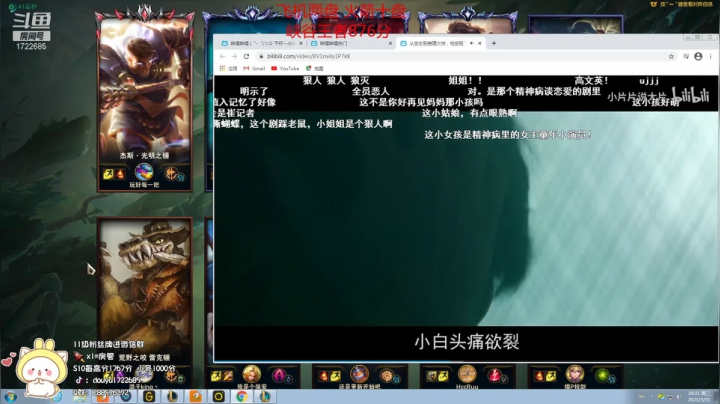Click the round emblem under Jayce card
Screen dimensions: 720x404
click(144, 172)
